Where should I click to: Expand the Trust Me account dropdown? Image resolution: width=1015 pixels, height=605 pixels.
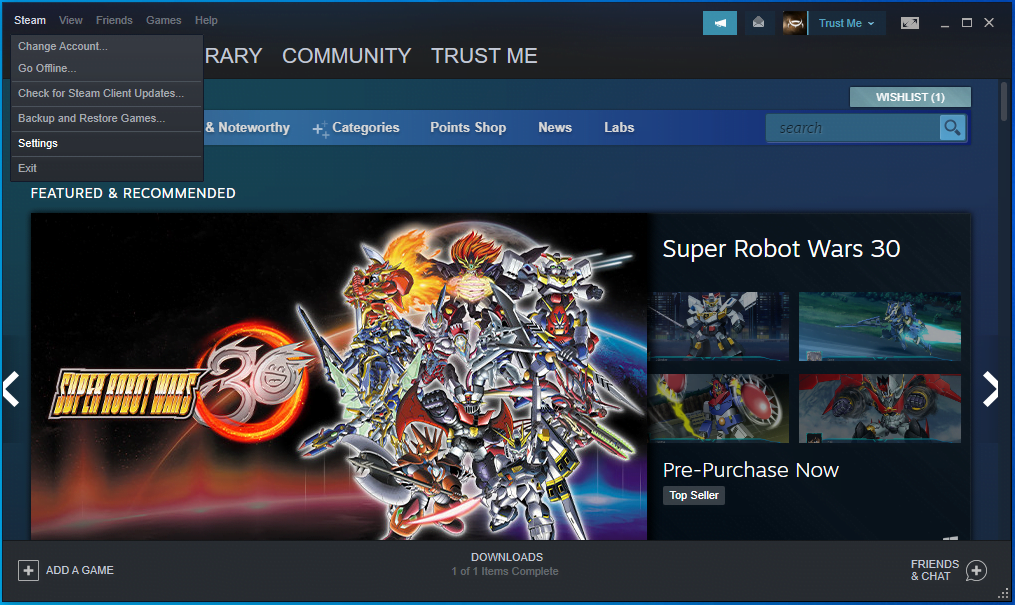pyautogui.click(x=846, y=23)
